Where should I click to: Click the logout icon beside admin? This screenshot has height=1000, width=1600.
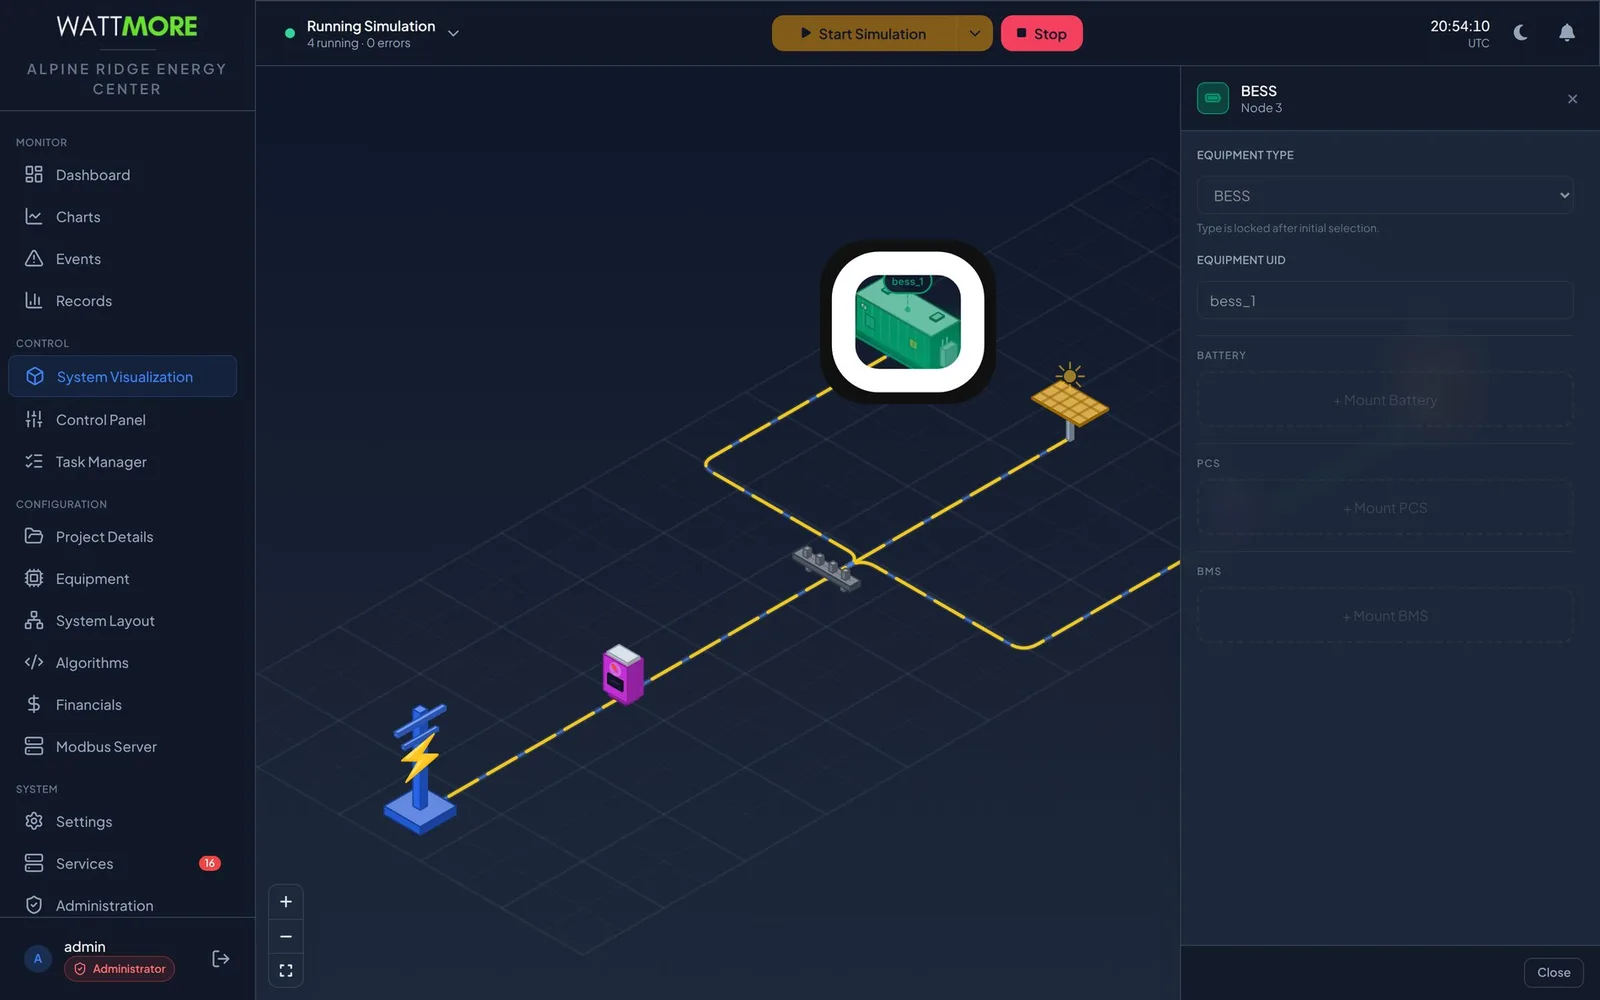click(x=221, y=959)
